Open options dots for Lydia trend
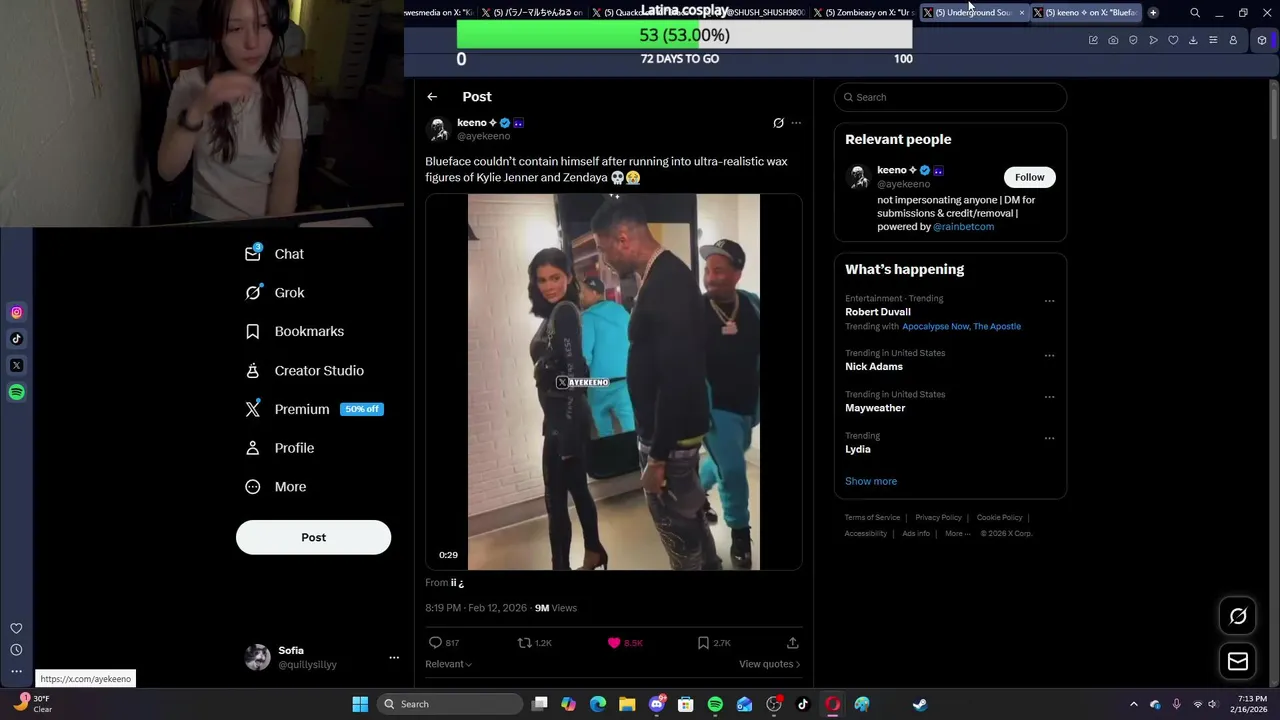This screenshot has height=720, width=1280. tap(1049, 437)
